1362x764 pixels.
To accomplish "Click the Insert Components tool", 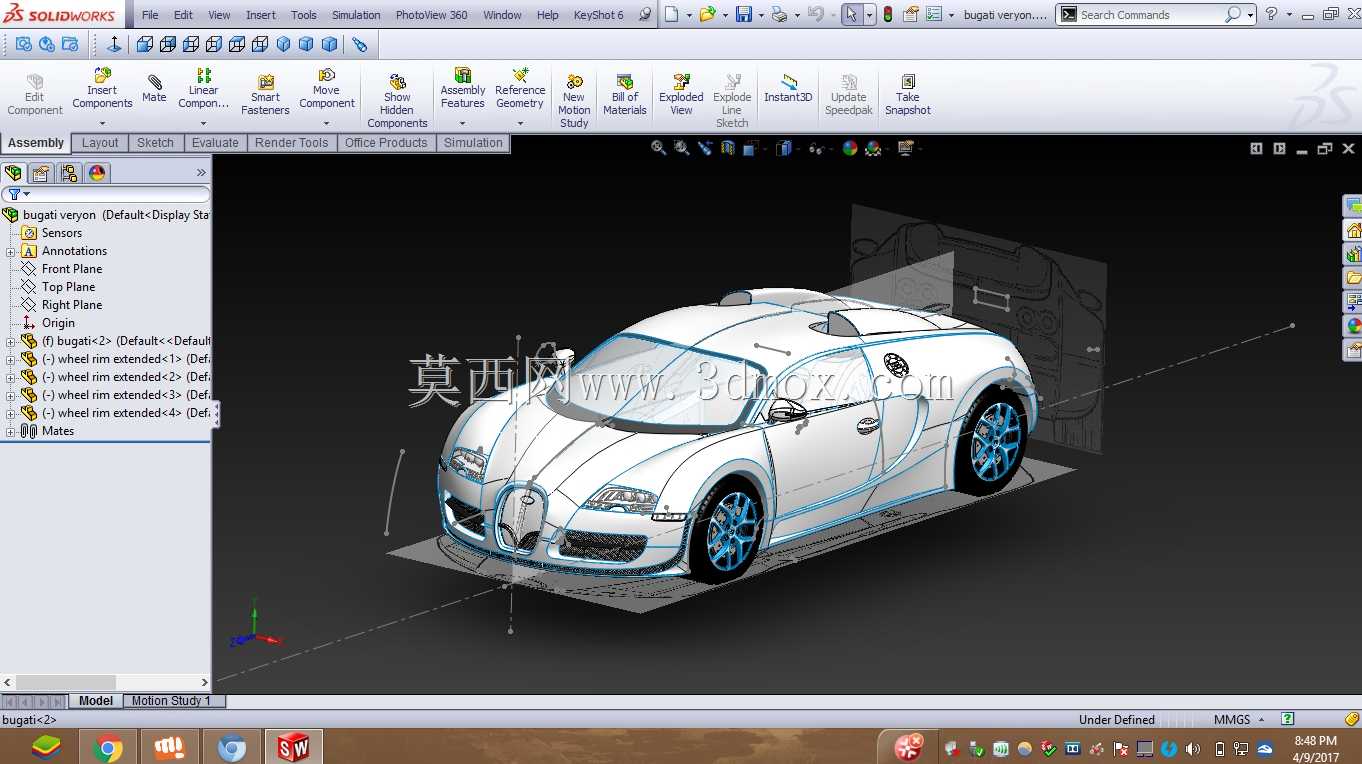I will click(102, 89).
